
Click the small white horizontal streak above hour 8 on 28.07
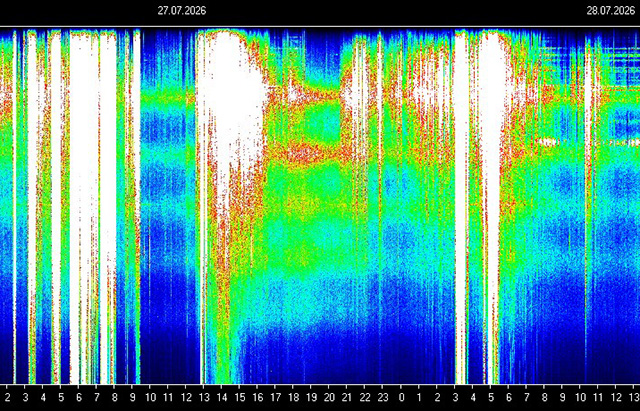coord(547,142)
